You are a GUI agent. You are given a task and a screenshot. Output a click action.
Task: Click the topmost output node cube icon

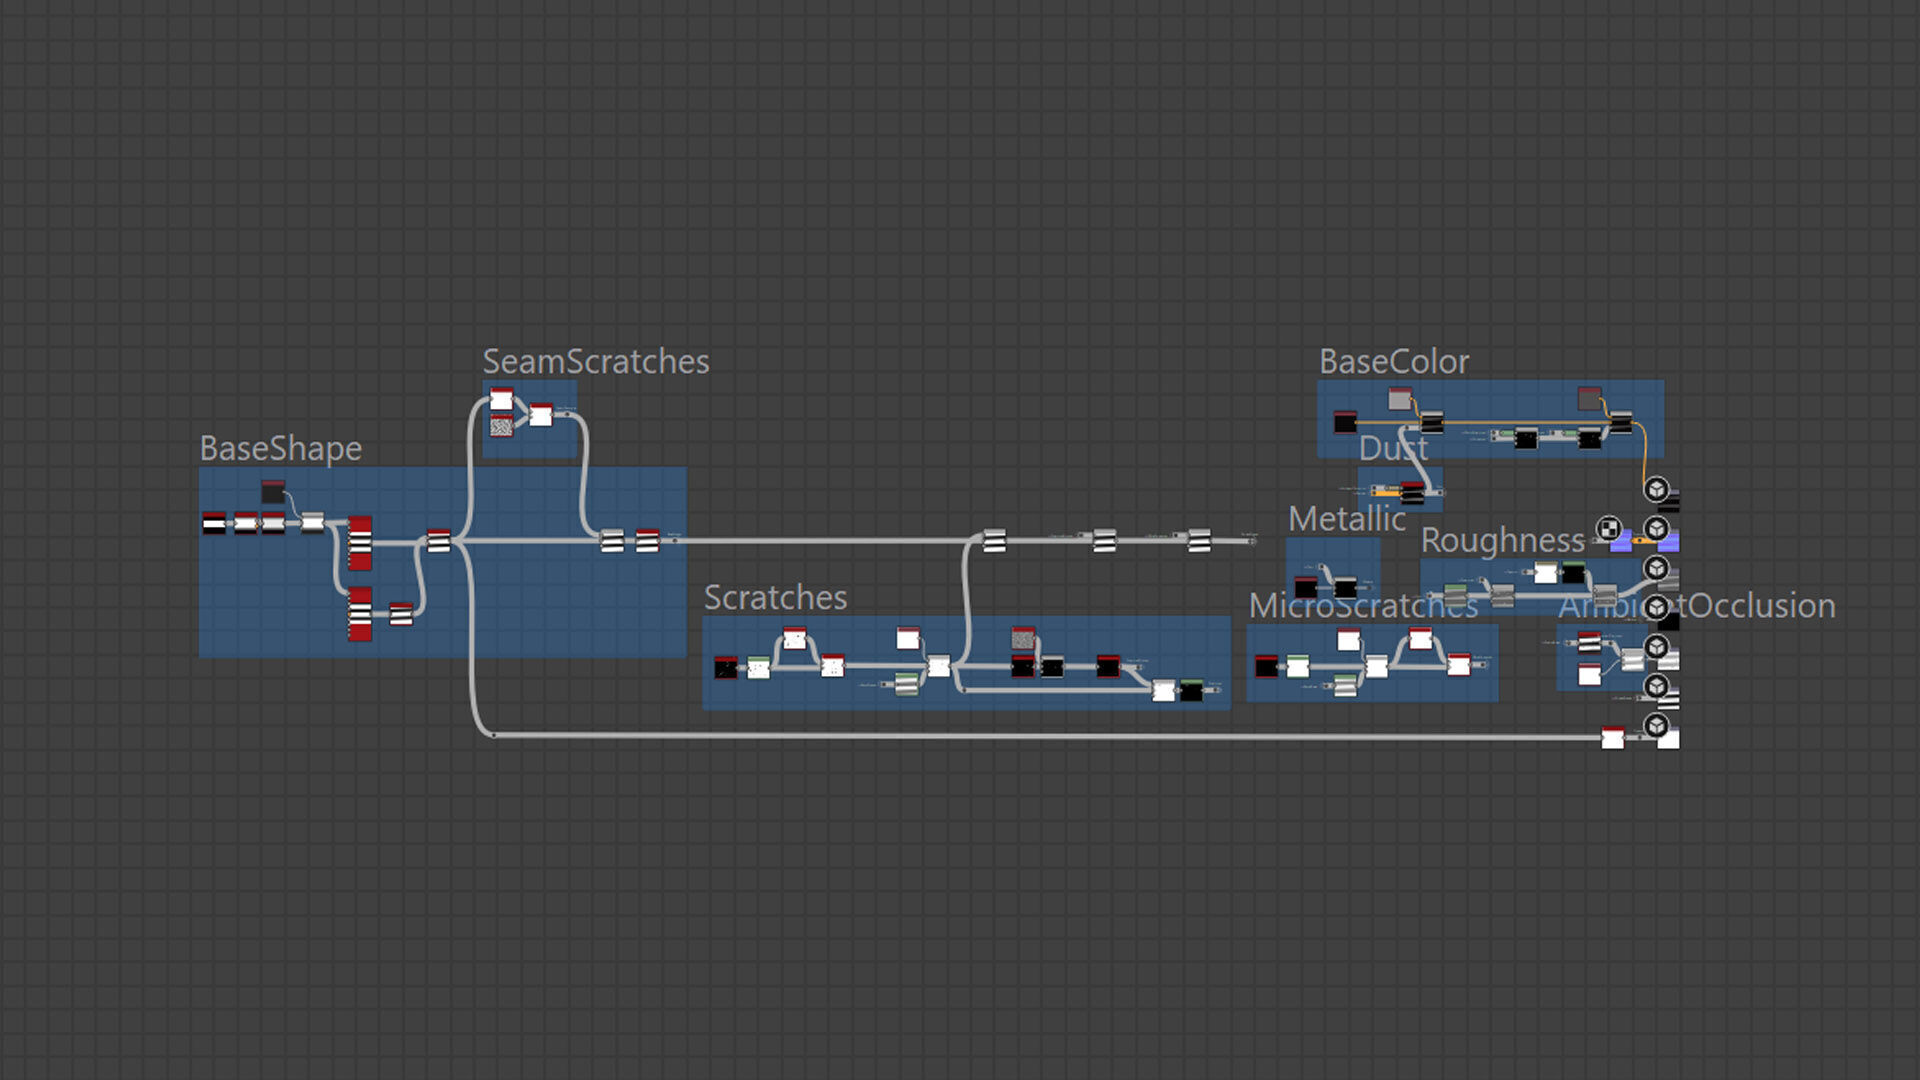coord(1656,489)
